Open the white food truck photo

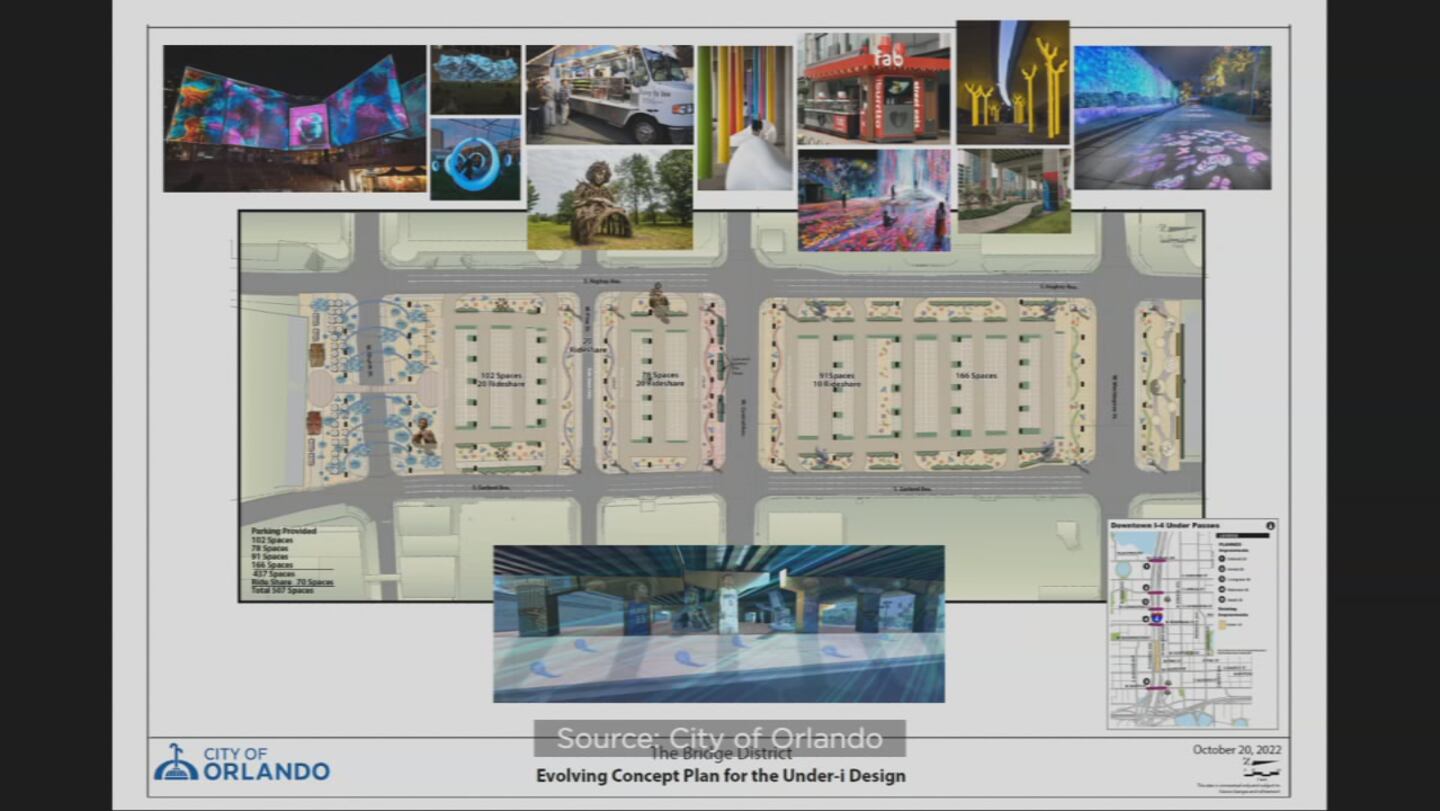pos(609,95)
